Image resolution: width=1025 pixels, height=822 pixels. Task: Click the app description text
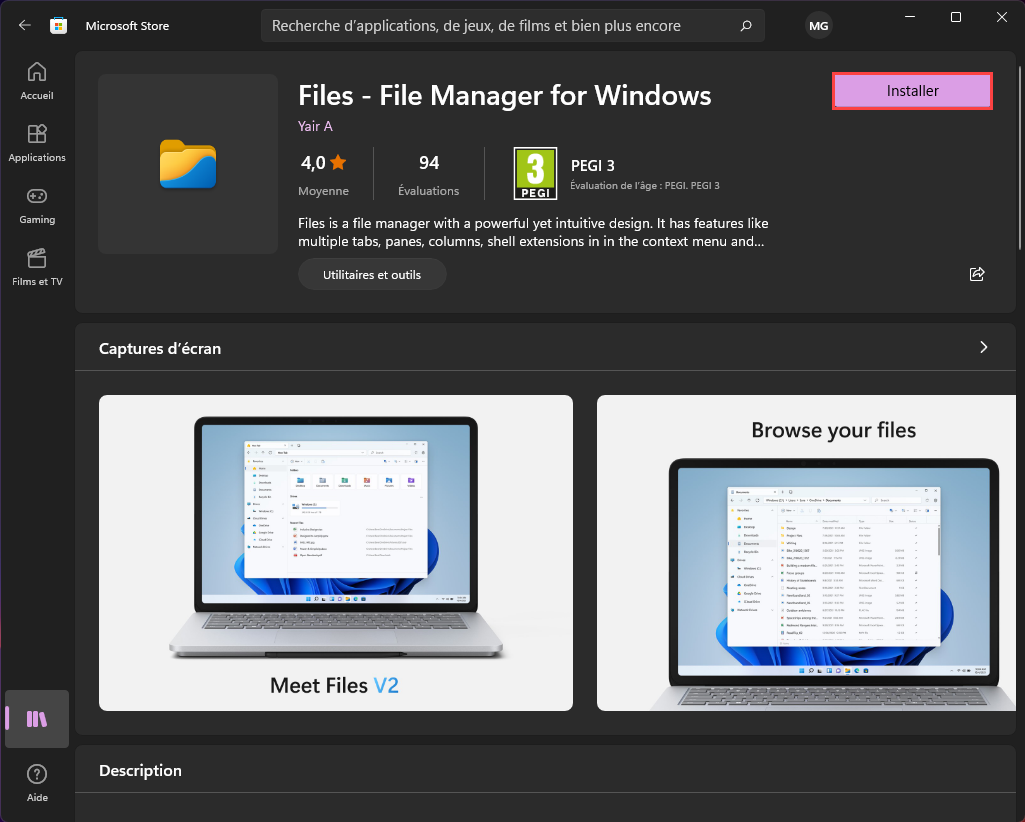click(x=533, y=232)
